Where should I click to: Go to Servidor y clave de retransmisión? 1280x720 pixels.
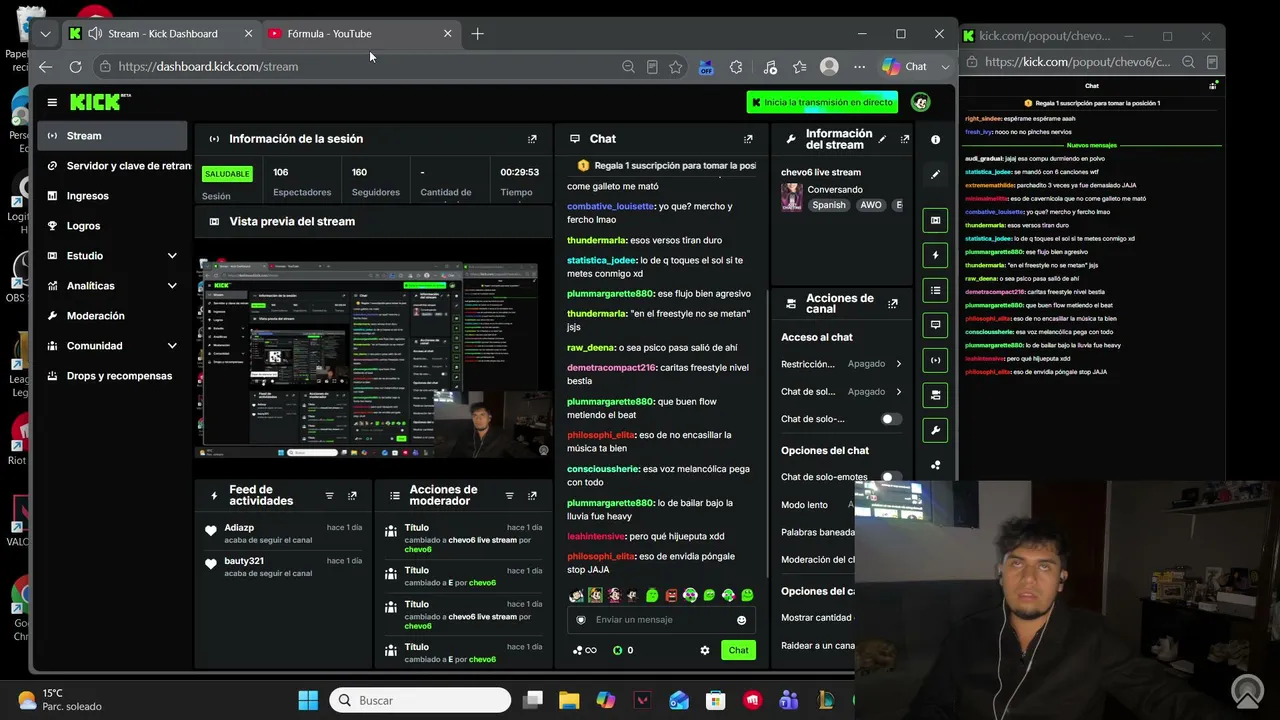coord(118,166)
